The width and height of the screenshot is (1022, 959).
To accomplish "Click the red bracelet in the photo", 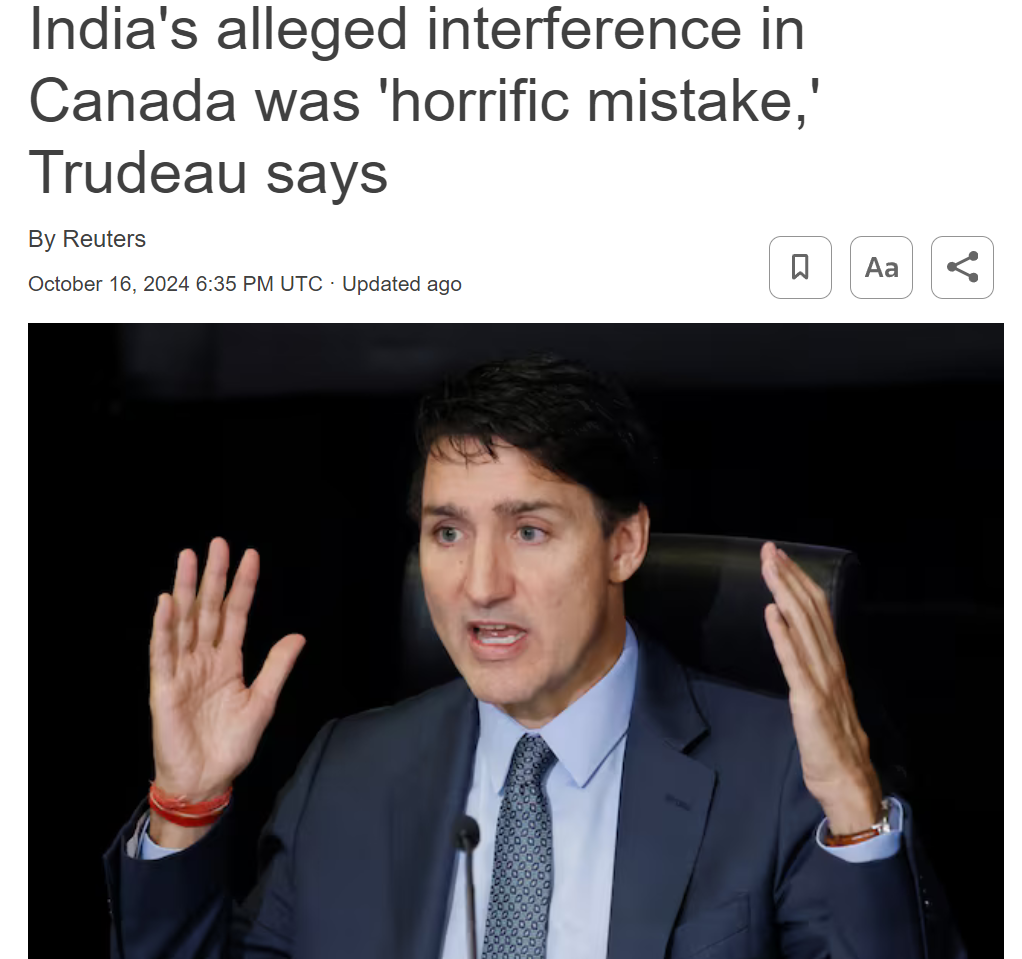I will [189, 806].
